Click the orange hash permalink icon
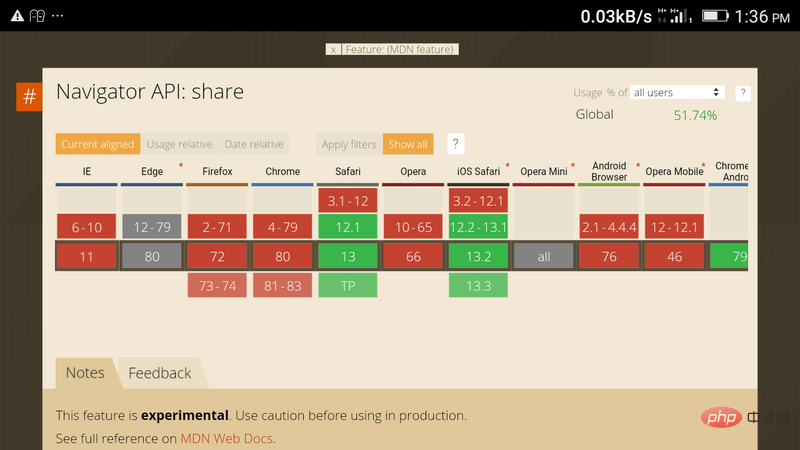This screenshot has height=450, width=800. 29,97
